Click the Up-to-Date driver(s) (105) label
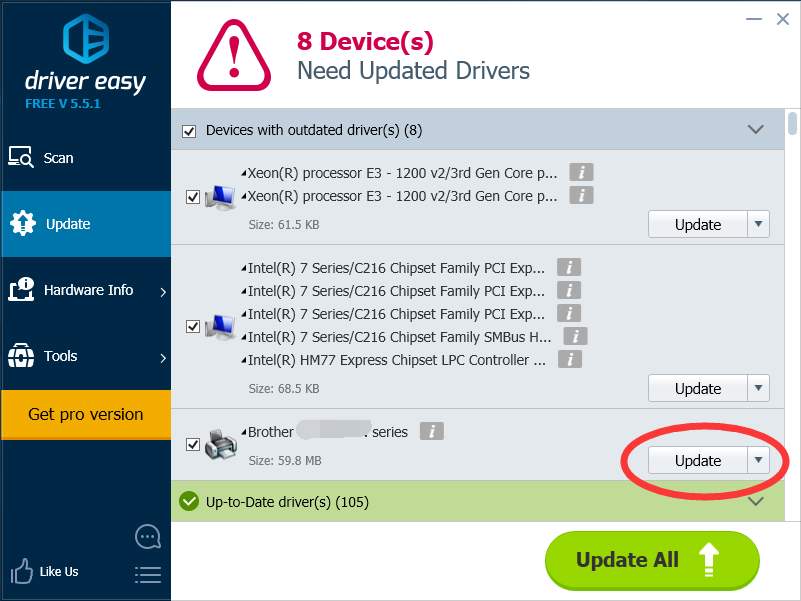This screenshot has width=801, height=601. point(287,502)
